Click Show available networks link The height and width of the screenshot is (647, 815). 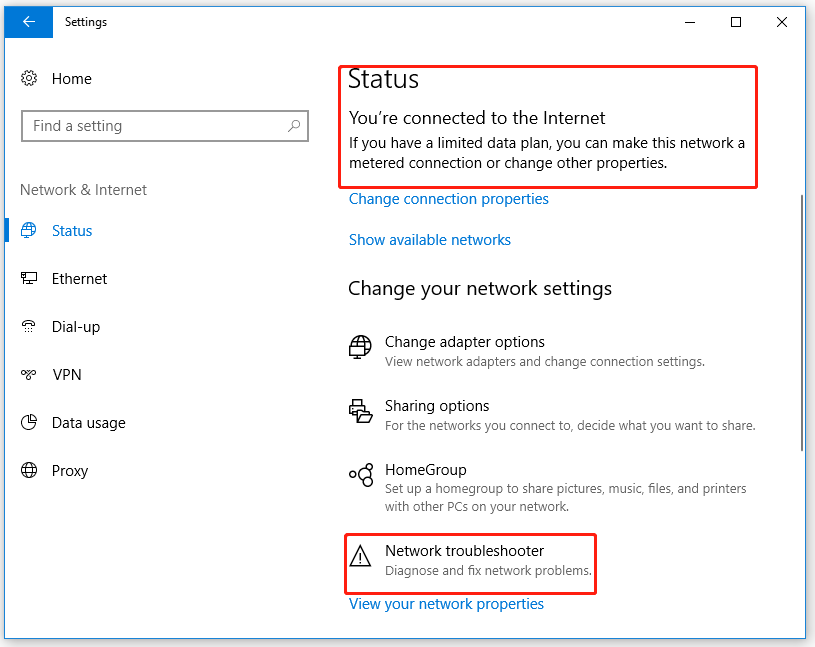point(429,240)
